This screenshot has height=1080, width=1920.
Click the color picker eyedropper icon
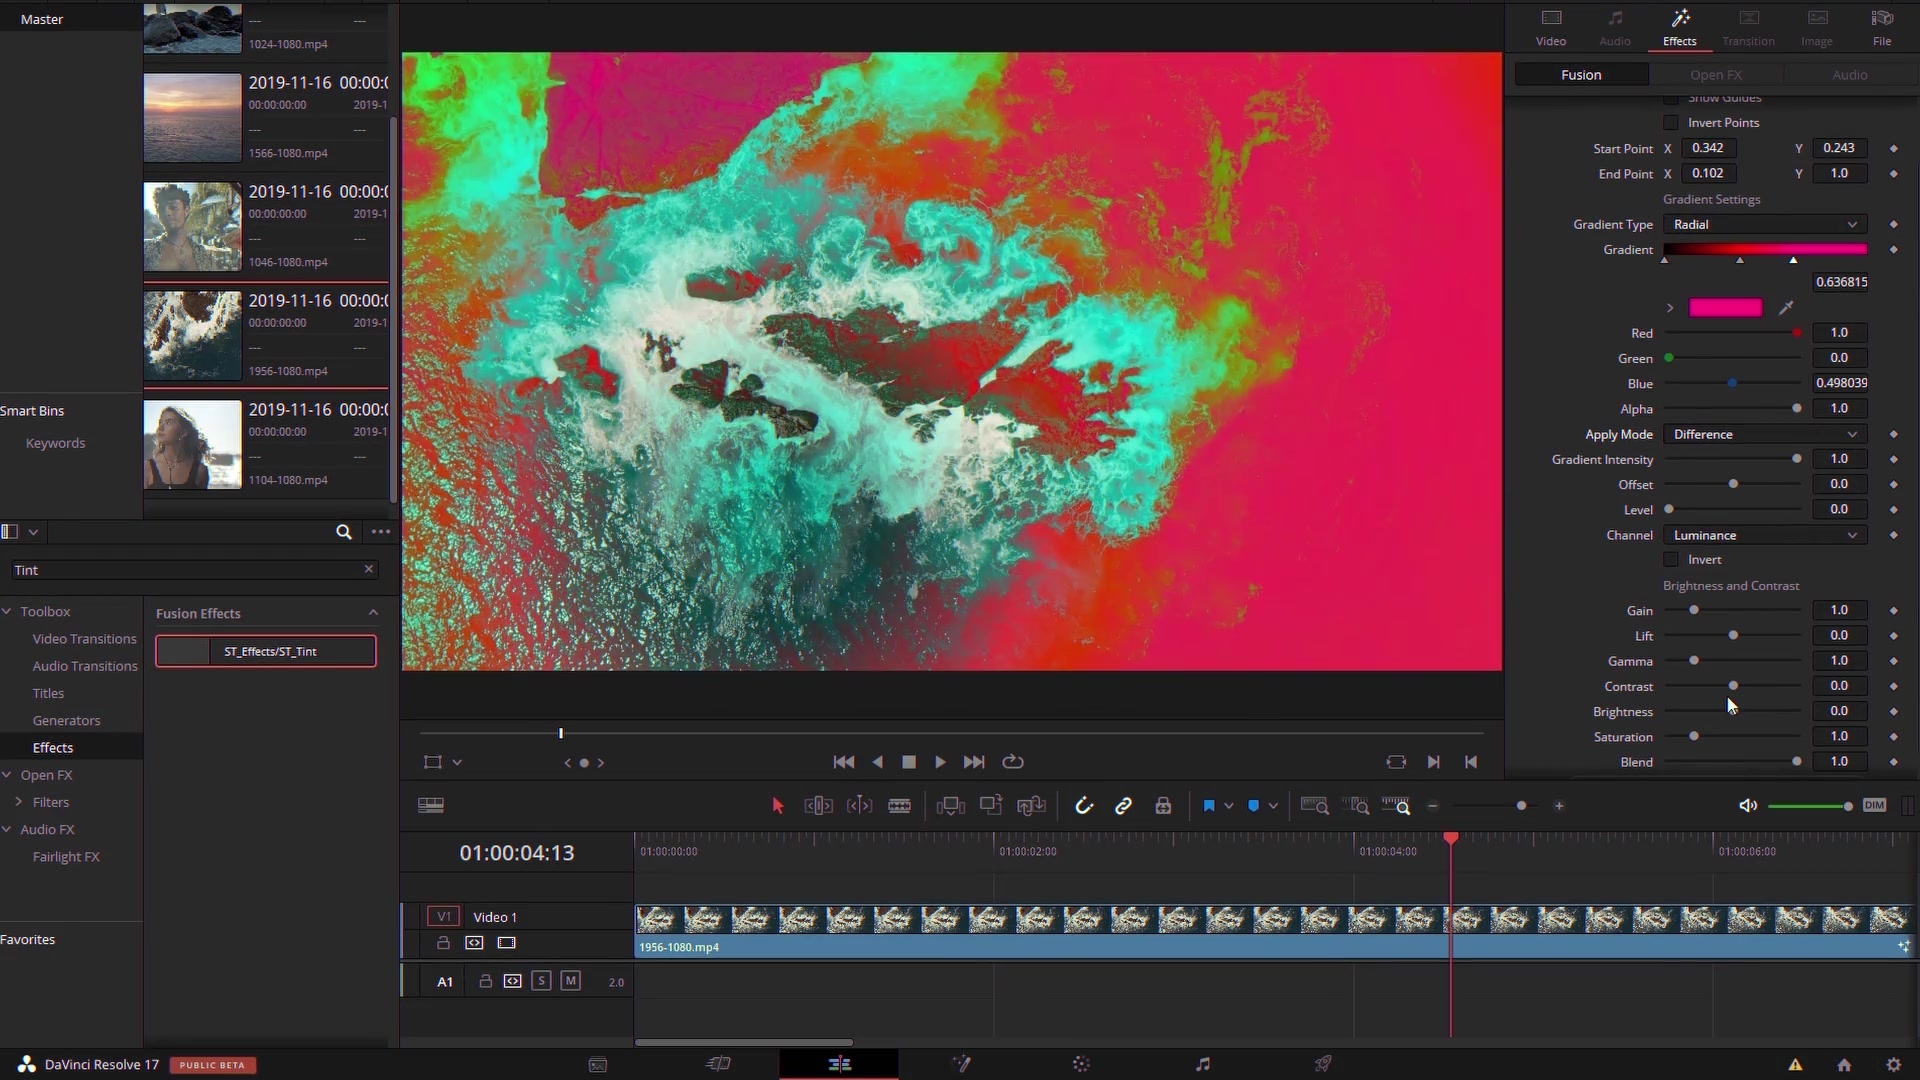point(1787,306)
